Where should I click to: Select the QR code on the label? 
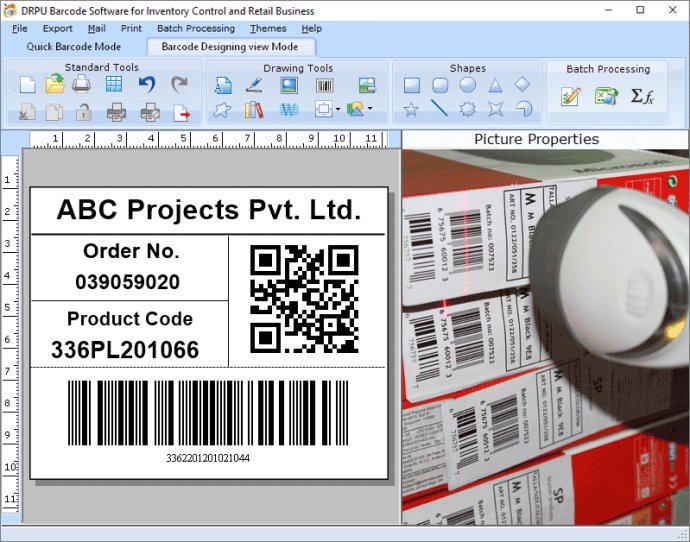(304, 299)
